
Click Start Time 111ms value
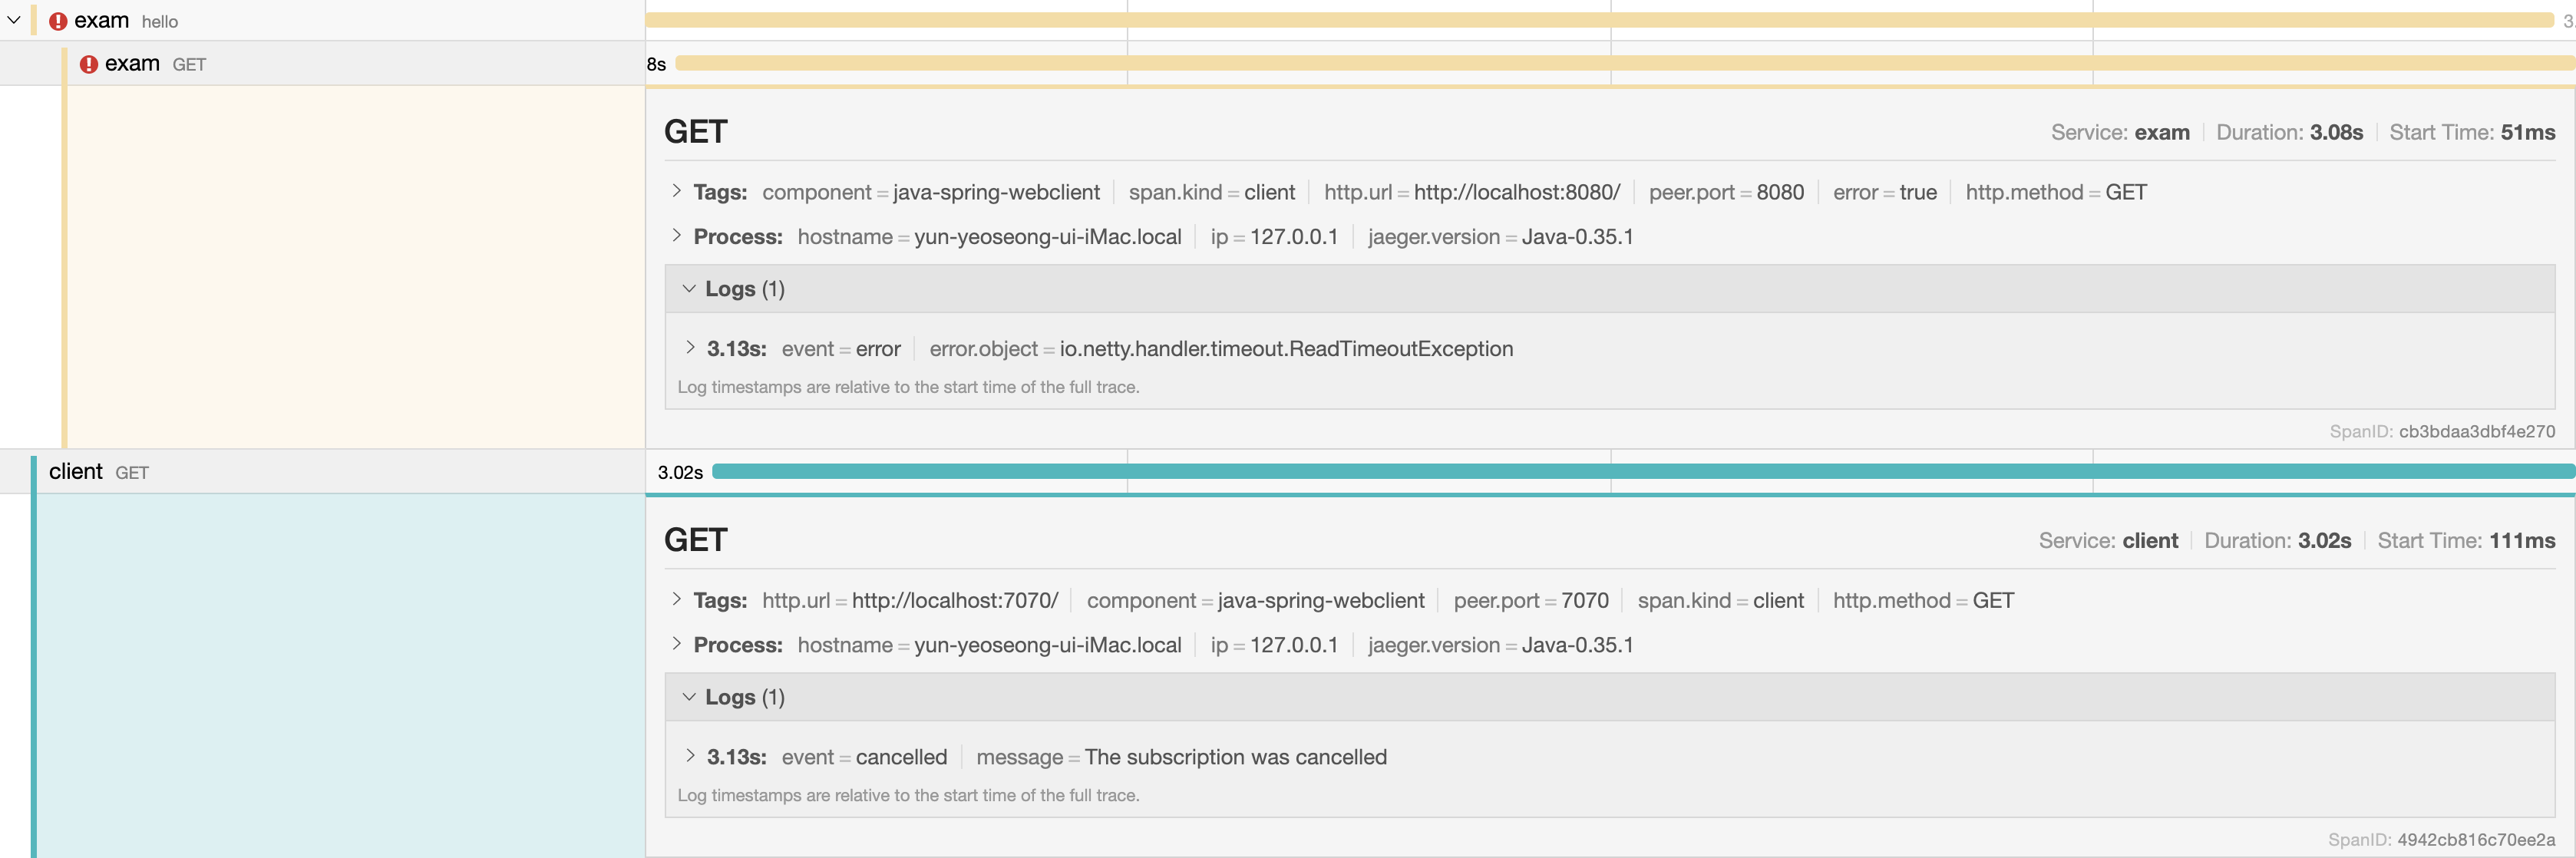pyautogui.click(x=2522, y=540)
